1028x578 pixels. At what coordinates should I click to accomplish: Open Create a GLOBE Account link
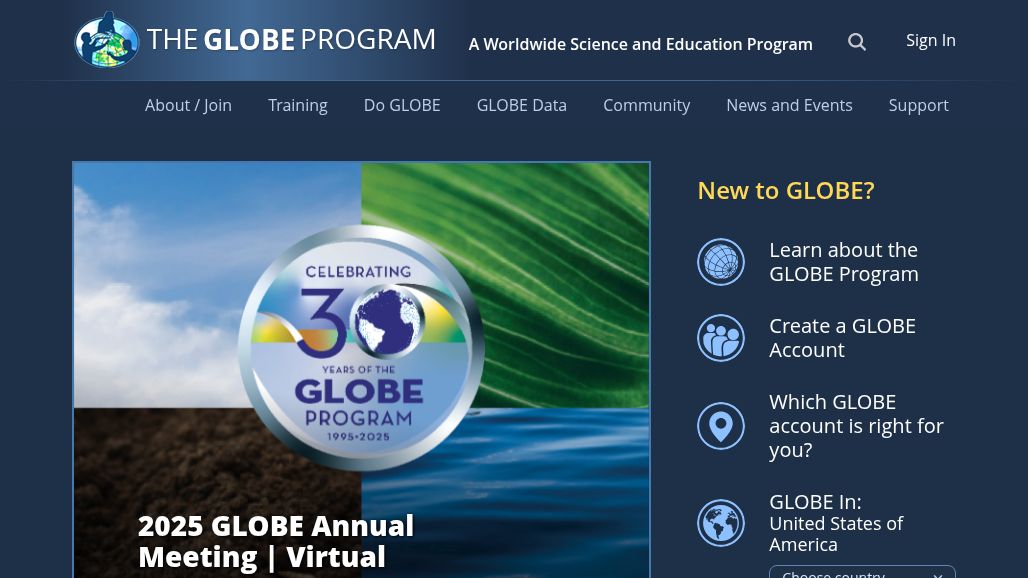[x=842, y=338]
